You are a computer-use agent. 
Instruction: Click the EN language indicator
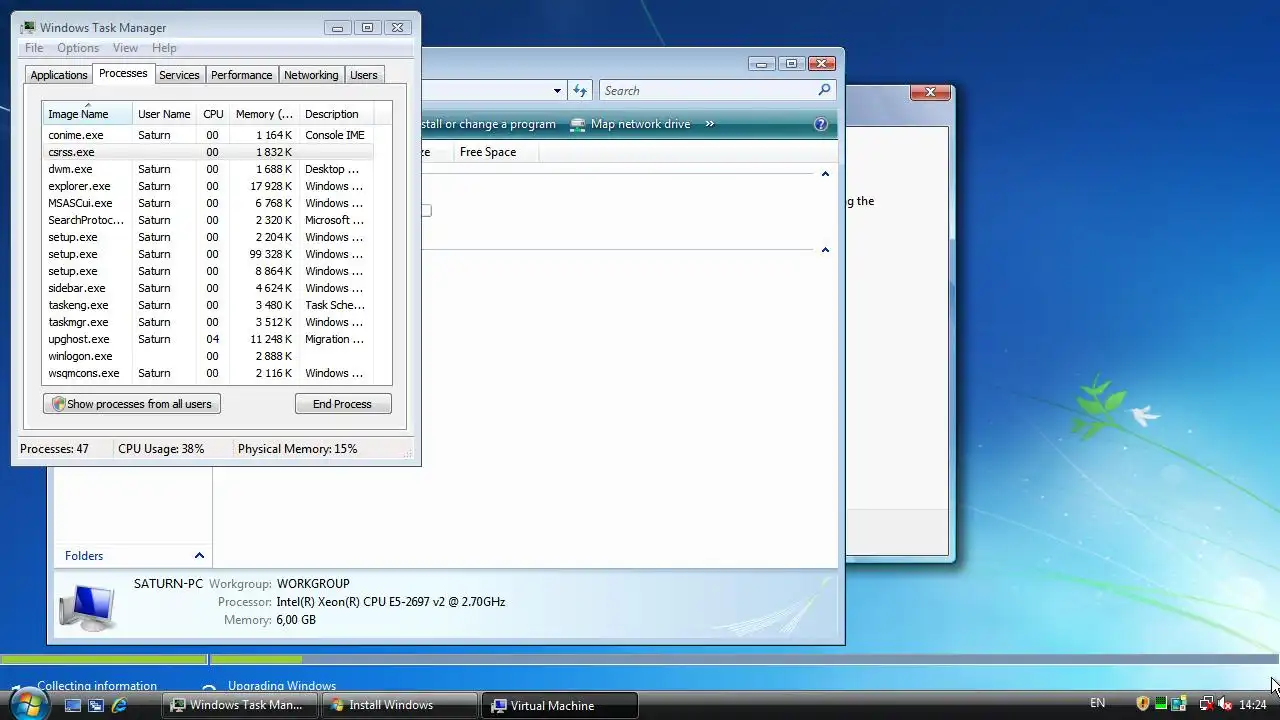point(1097,704)
